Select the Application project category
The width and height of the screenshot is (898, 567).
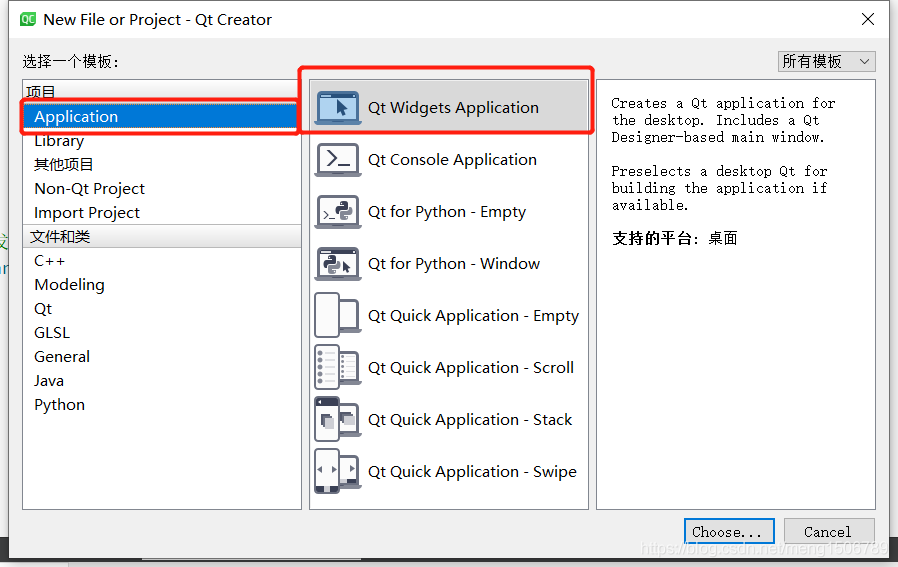160,117
